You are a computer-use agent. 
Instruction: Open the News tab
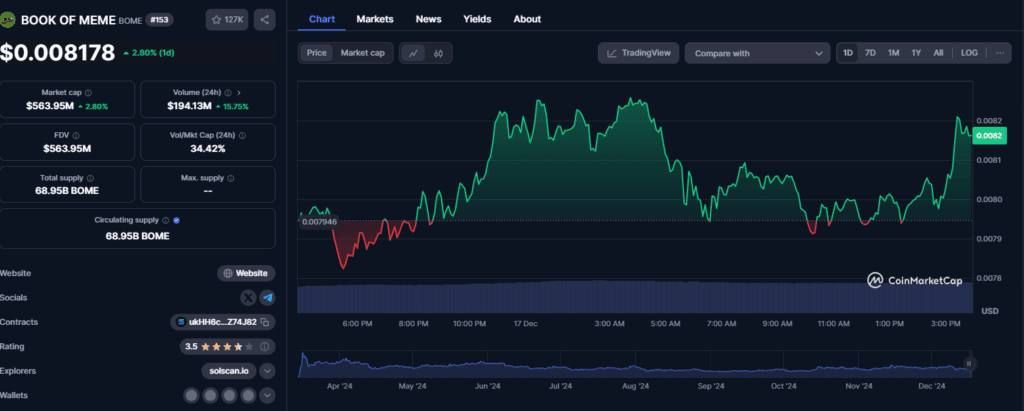click(428, 19)
